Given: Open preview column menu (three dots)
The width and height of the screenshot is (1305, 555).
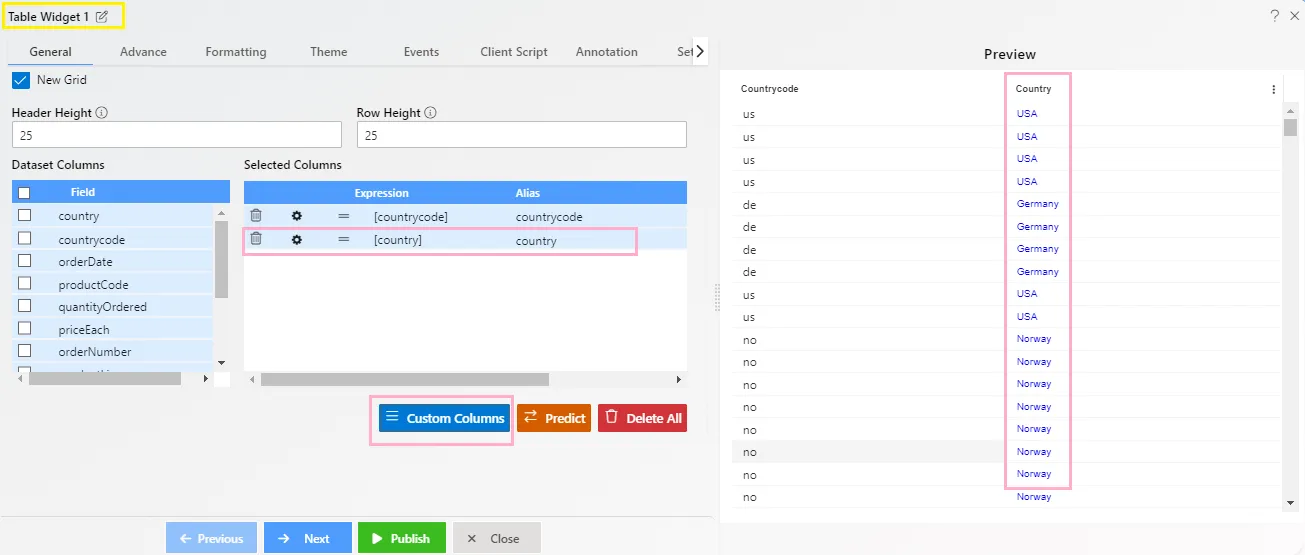Looking at the screenshot, I should tap(1273, 89).
